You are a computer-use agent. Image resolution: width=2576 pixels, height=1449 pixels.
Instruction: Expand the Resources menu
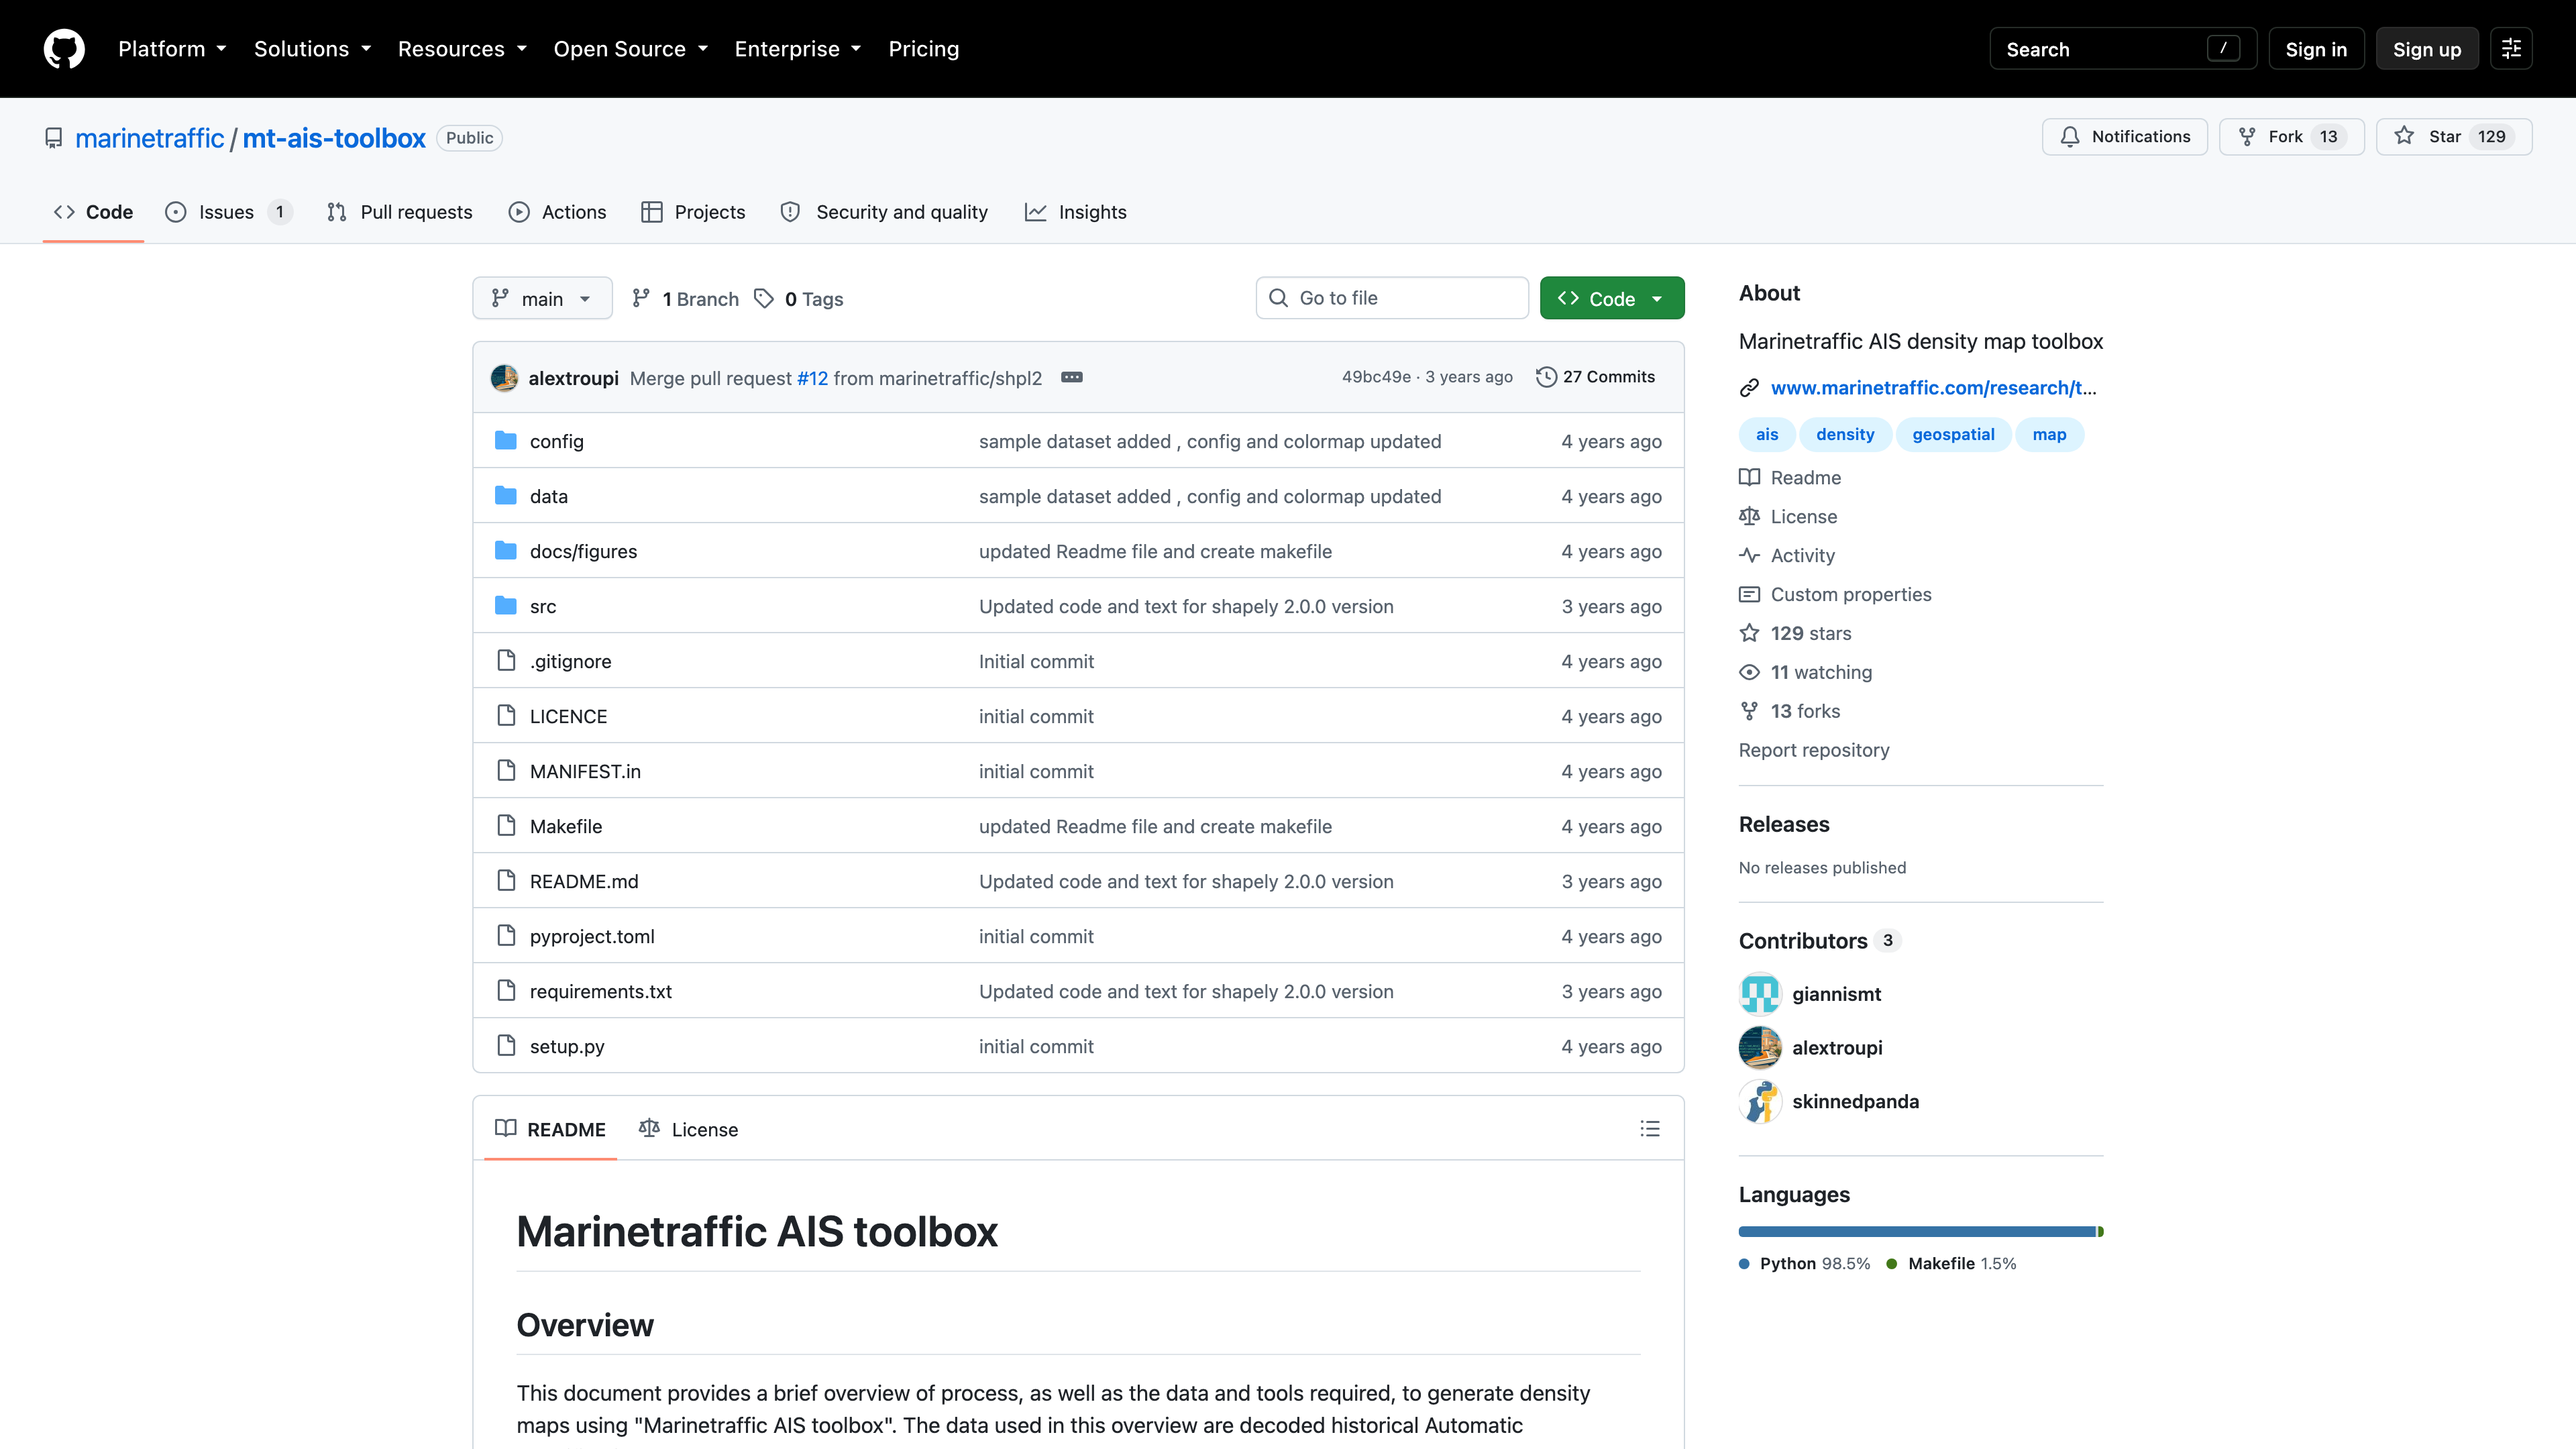(x=462, y=49)
